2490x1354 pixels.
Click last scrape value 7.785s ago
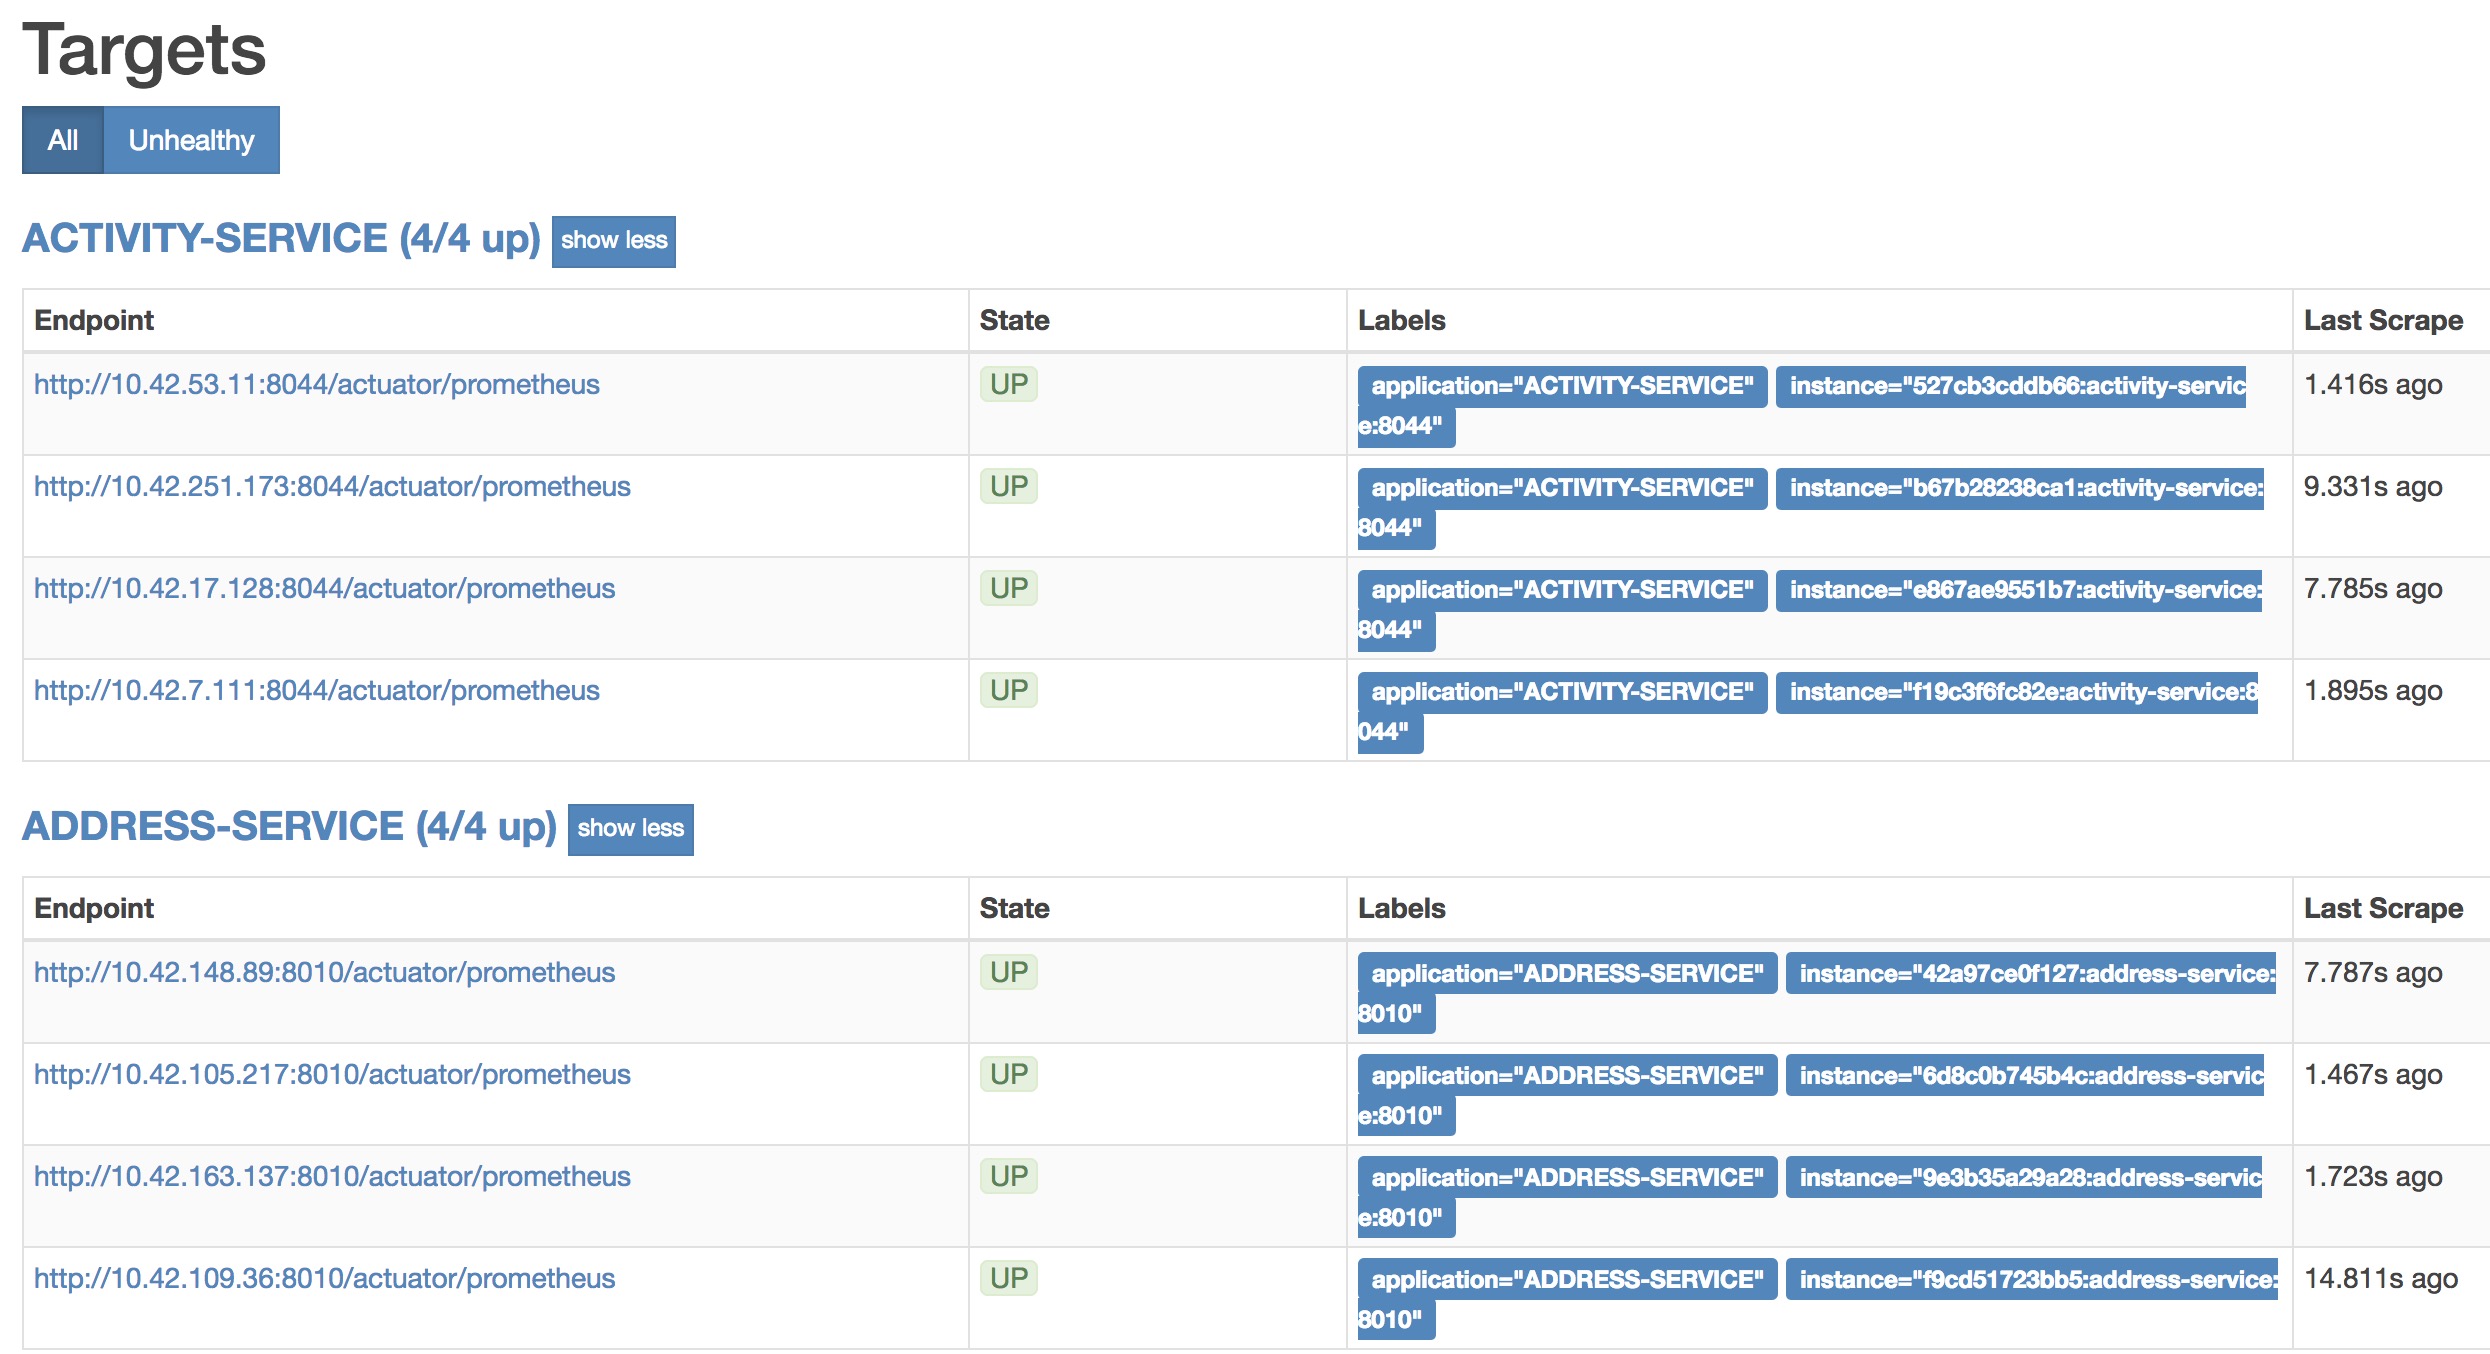click(2373, 589)
